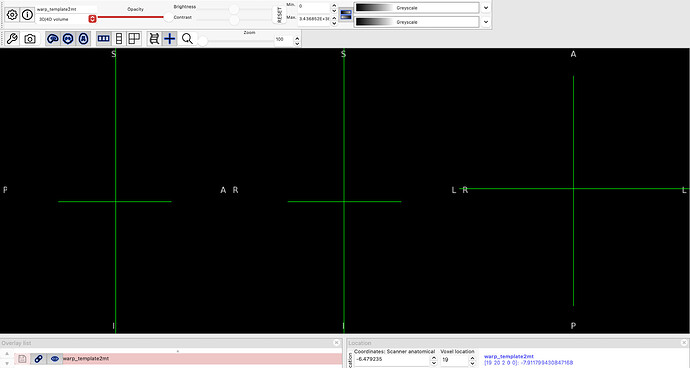Reset zoom with the magnifier icon
This screenshot has height=368, width=690.
187,39
